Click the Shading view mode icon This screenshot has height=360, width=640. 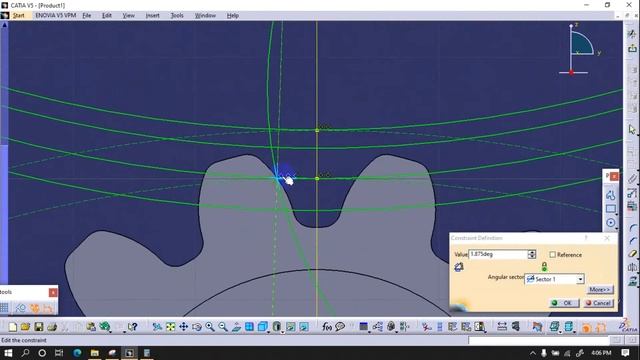(276, 327)
